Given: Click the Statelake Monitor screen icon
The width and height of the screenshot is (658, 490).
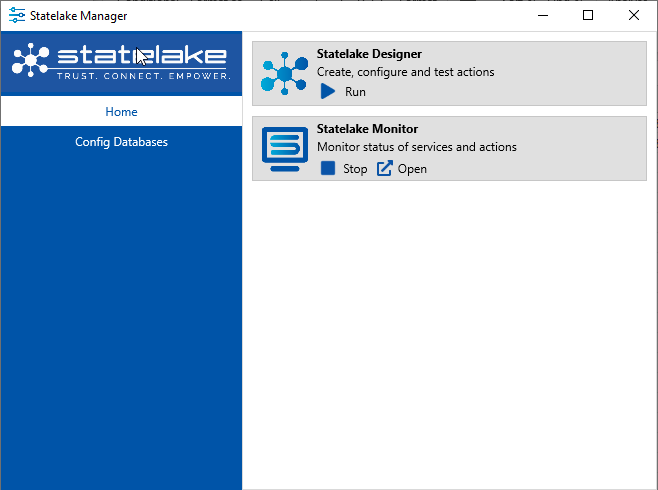Looking at the screenshot, I should 285,149.
